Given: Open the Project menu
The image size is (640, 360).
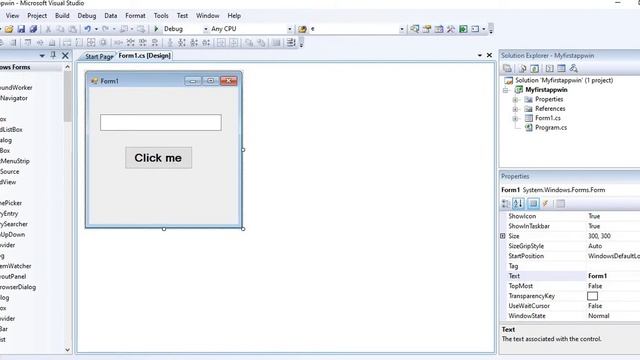Looking at the screenshot, I should tap(37, 16).
